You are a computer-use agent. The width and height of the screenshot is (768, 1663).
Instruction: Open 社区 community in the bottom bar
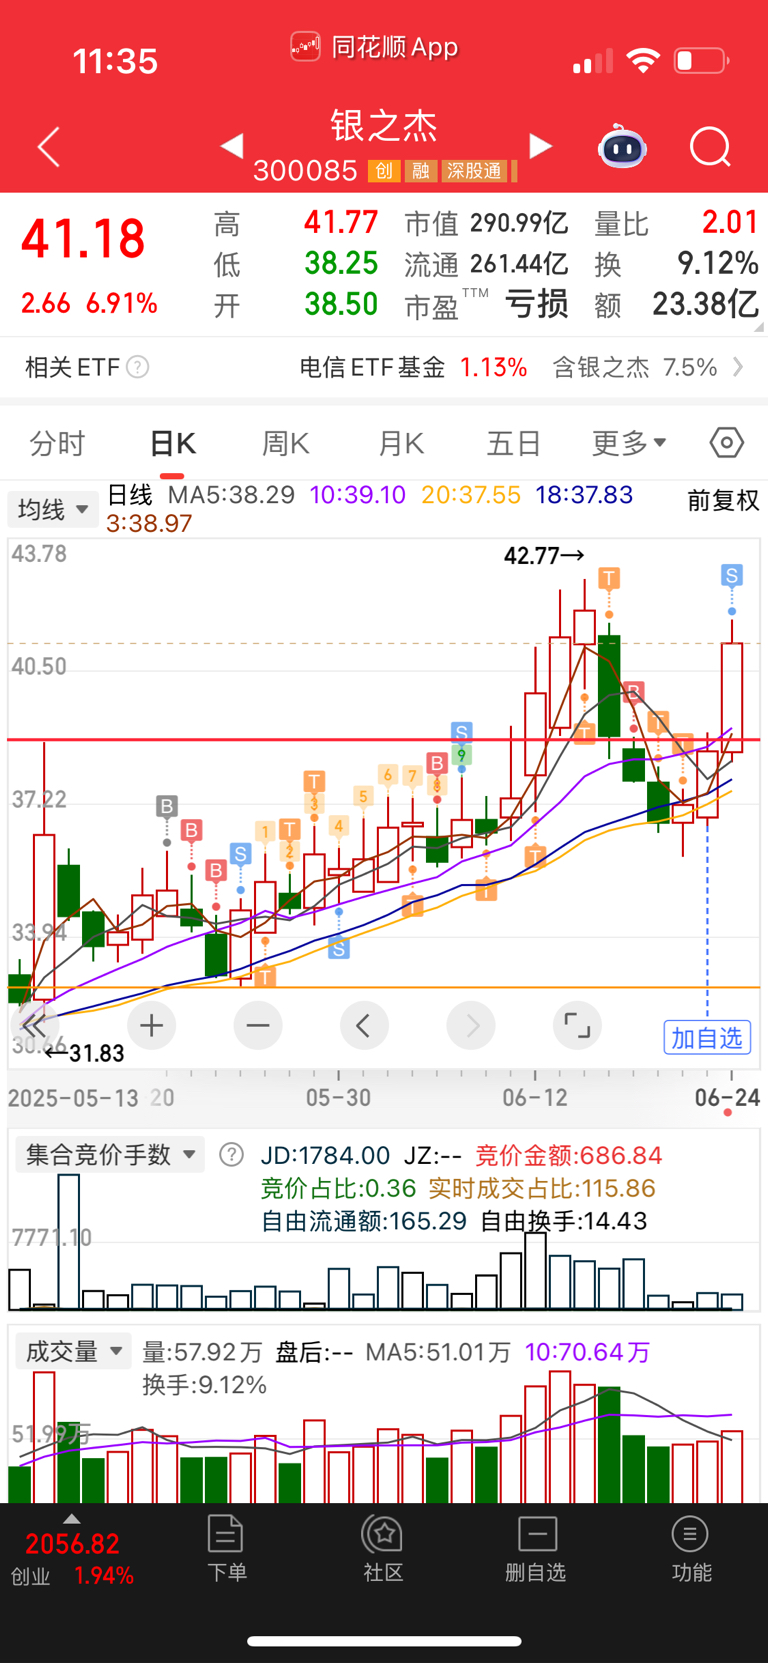pyautogui.click(x=383, y=1548)
